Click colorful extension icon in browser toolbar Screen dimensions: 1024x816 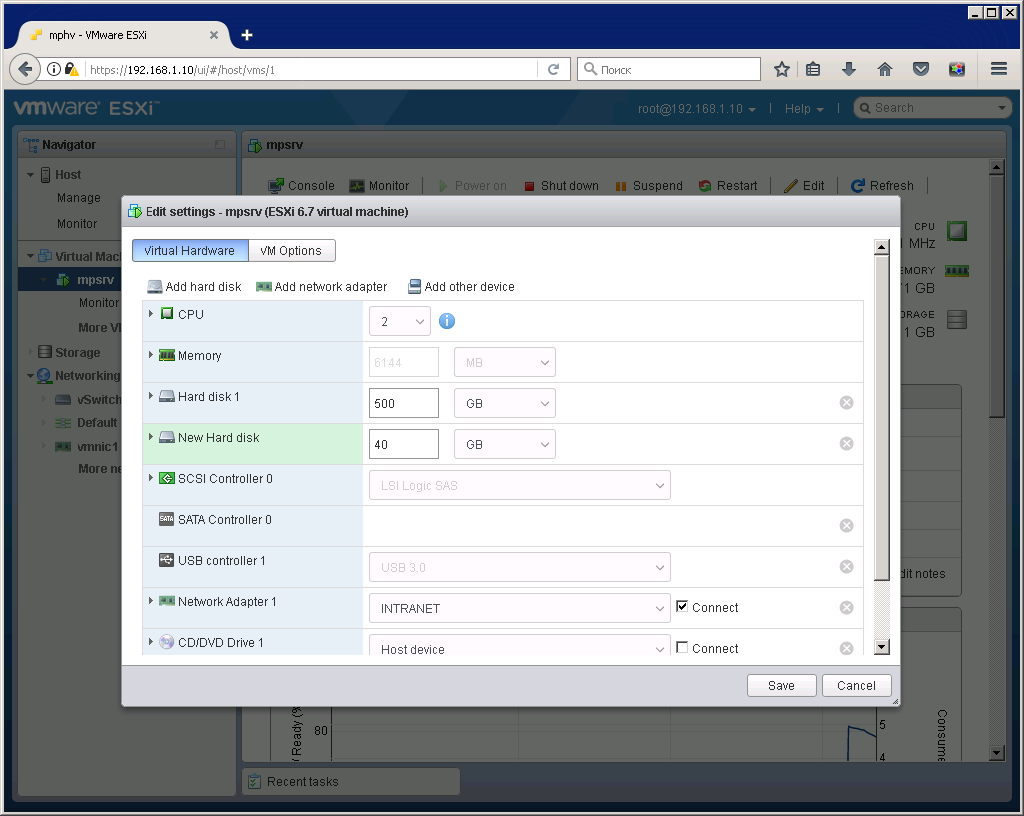tap(957, 69)
